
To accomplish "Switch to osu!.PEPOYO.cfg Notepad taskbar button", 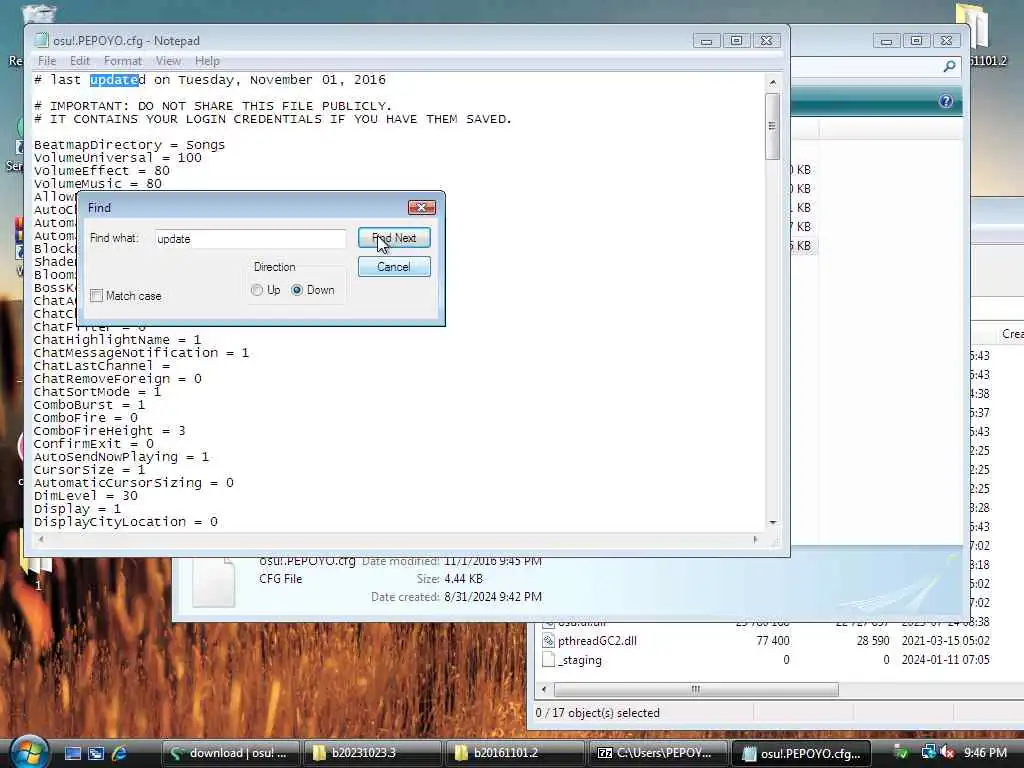I will tap(800, 753).
